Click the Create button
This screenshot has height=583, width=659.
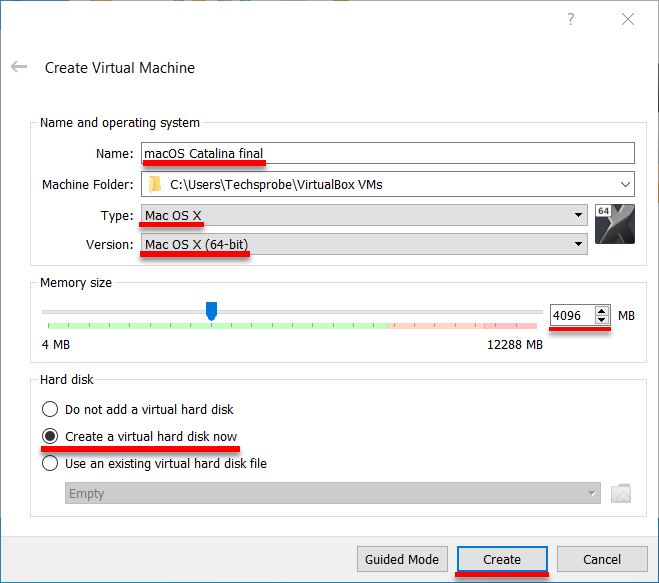pos(502,559)
